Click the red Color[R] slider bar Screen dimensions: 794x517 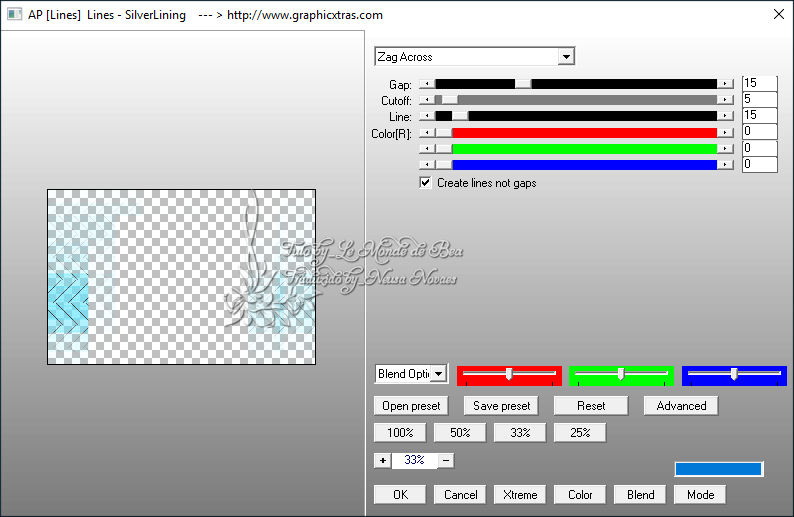click(576, 133)
